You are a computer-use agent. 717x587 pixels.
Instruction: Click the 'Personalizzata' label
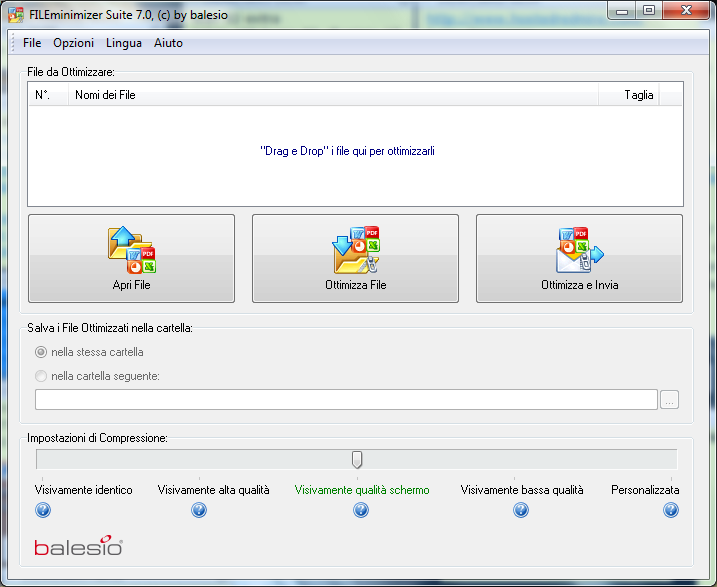click(x=645, y=490)
